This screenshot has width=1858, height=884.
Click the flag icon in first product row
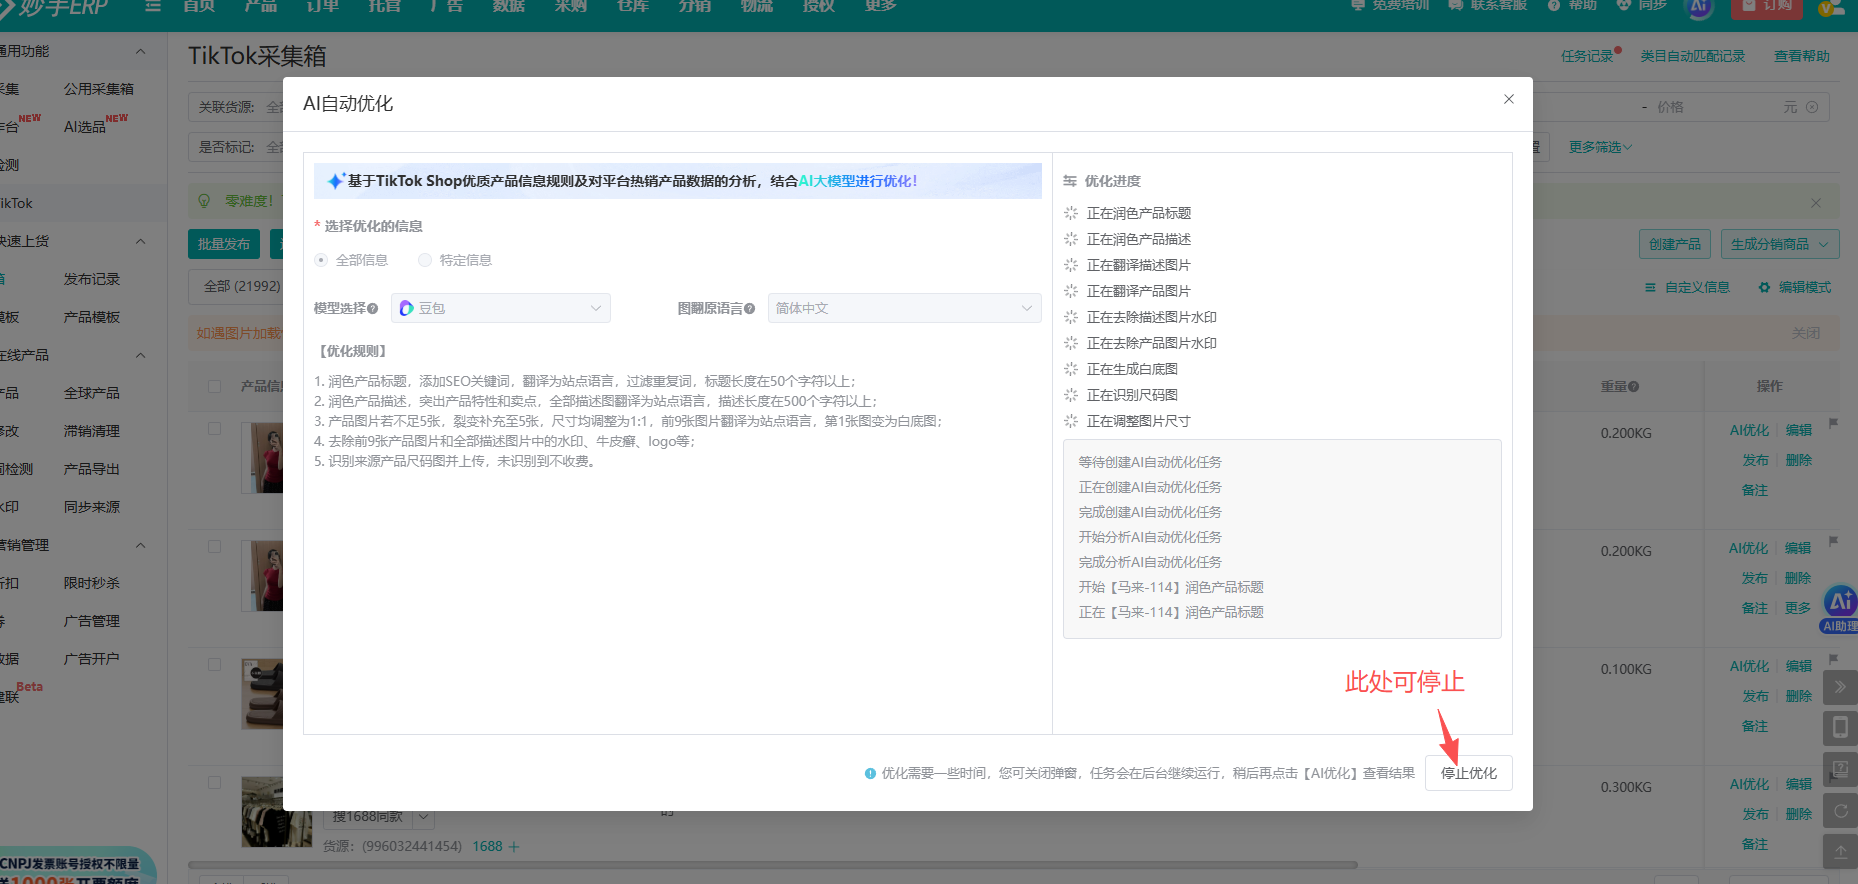[x=1834, y=423]
